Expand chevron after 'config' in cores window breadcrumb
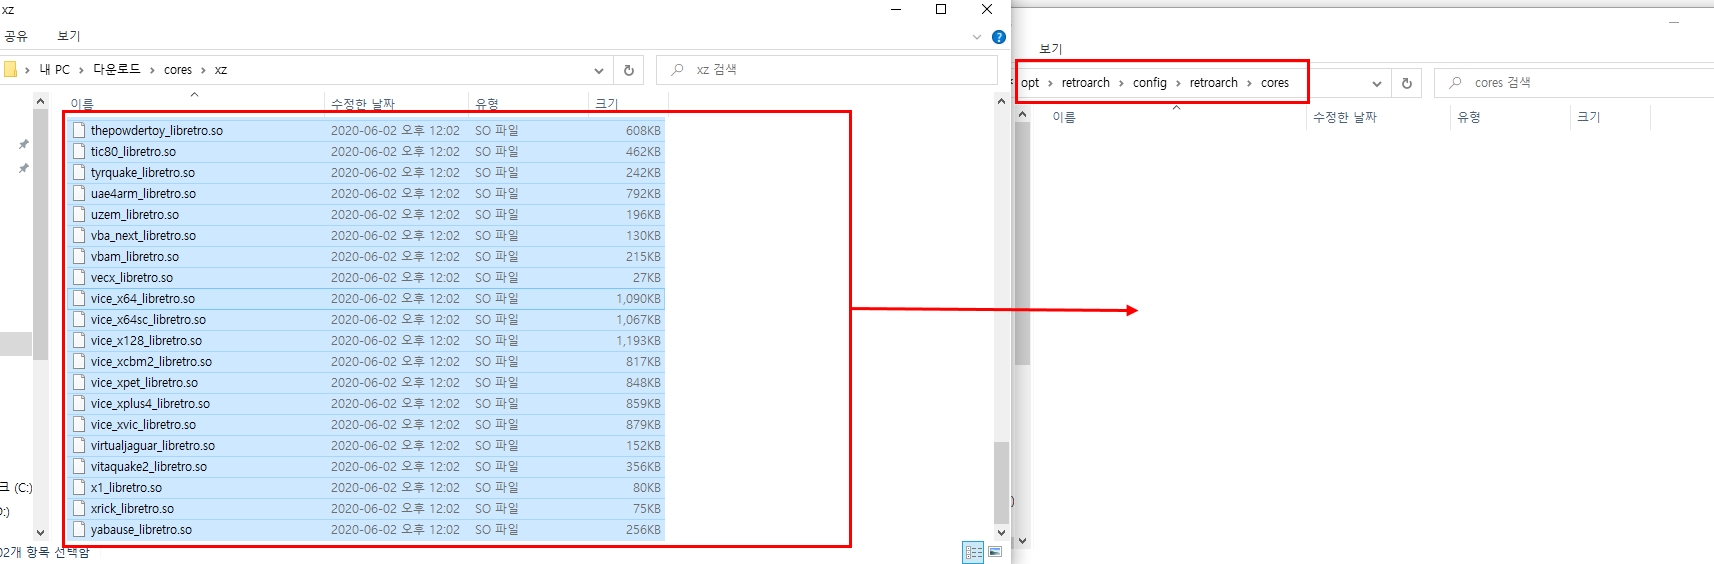This screenshot has height=564, width=1714. [1178, 83]
